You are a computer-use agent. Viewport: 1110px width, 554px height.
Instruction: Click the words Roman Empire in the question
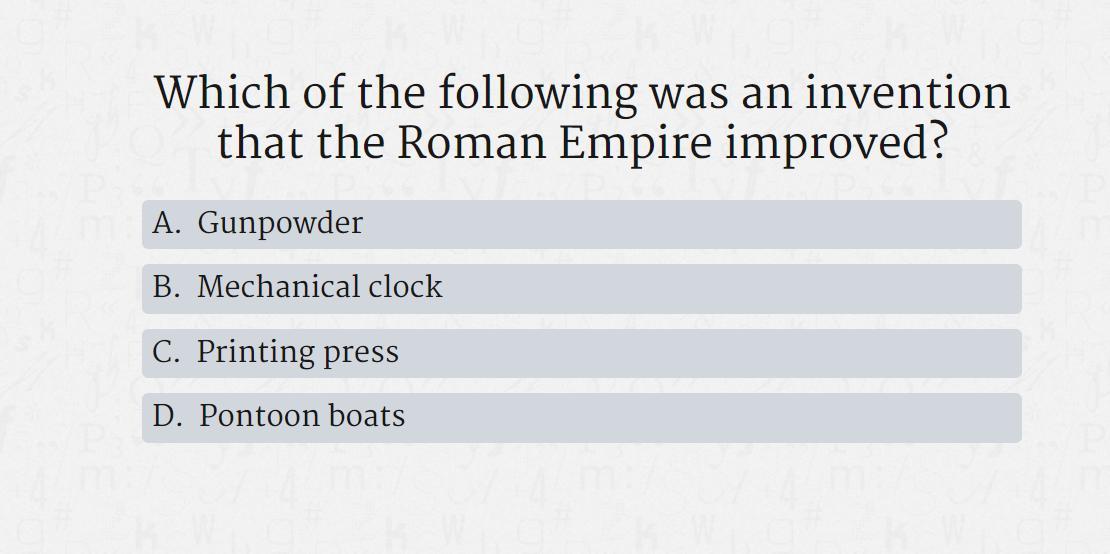point(554,142)
